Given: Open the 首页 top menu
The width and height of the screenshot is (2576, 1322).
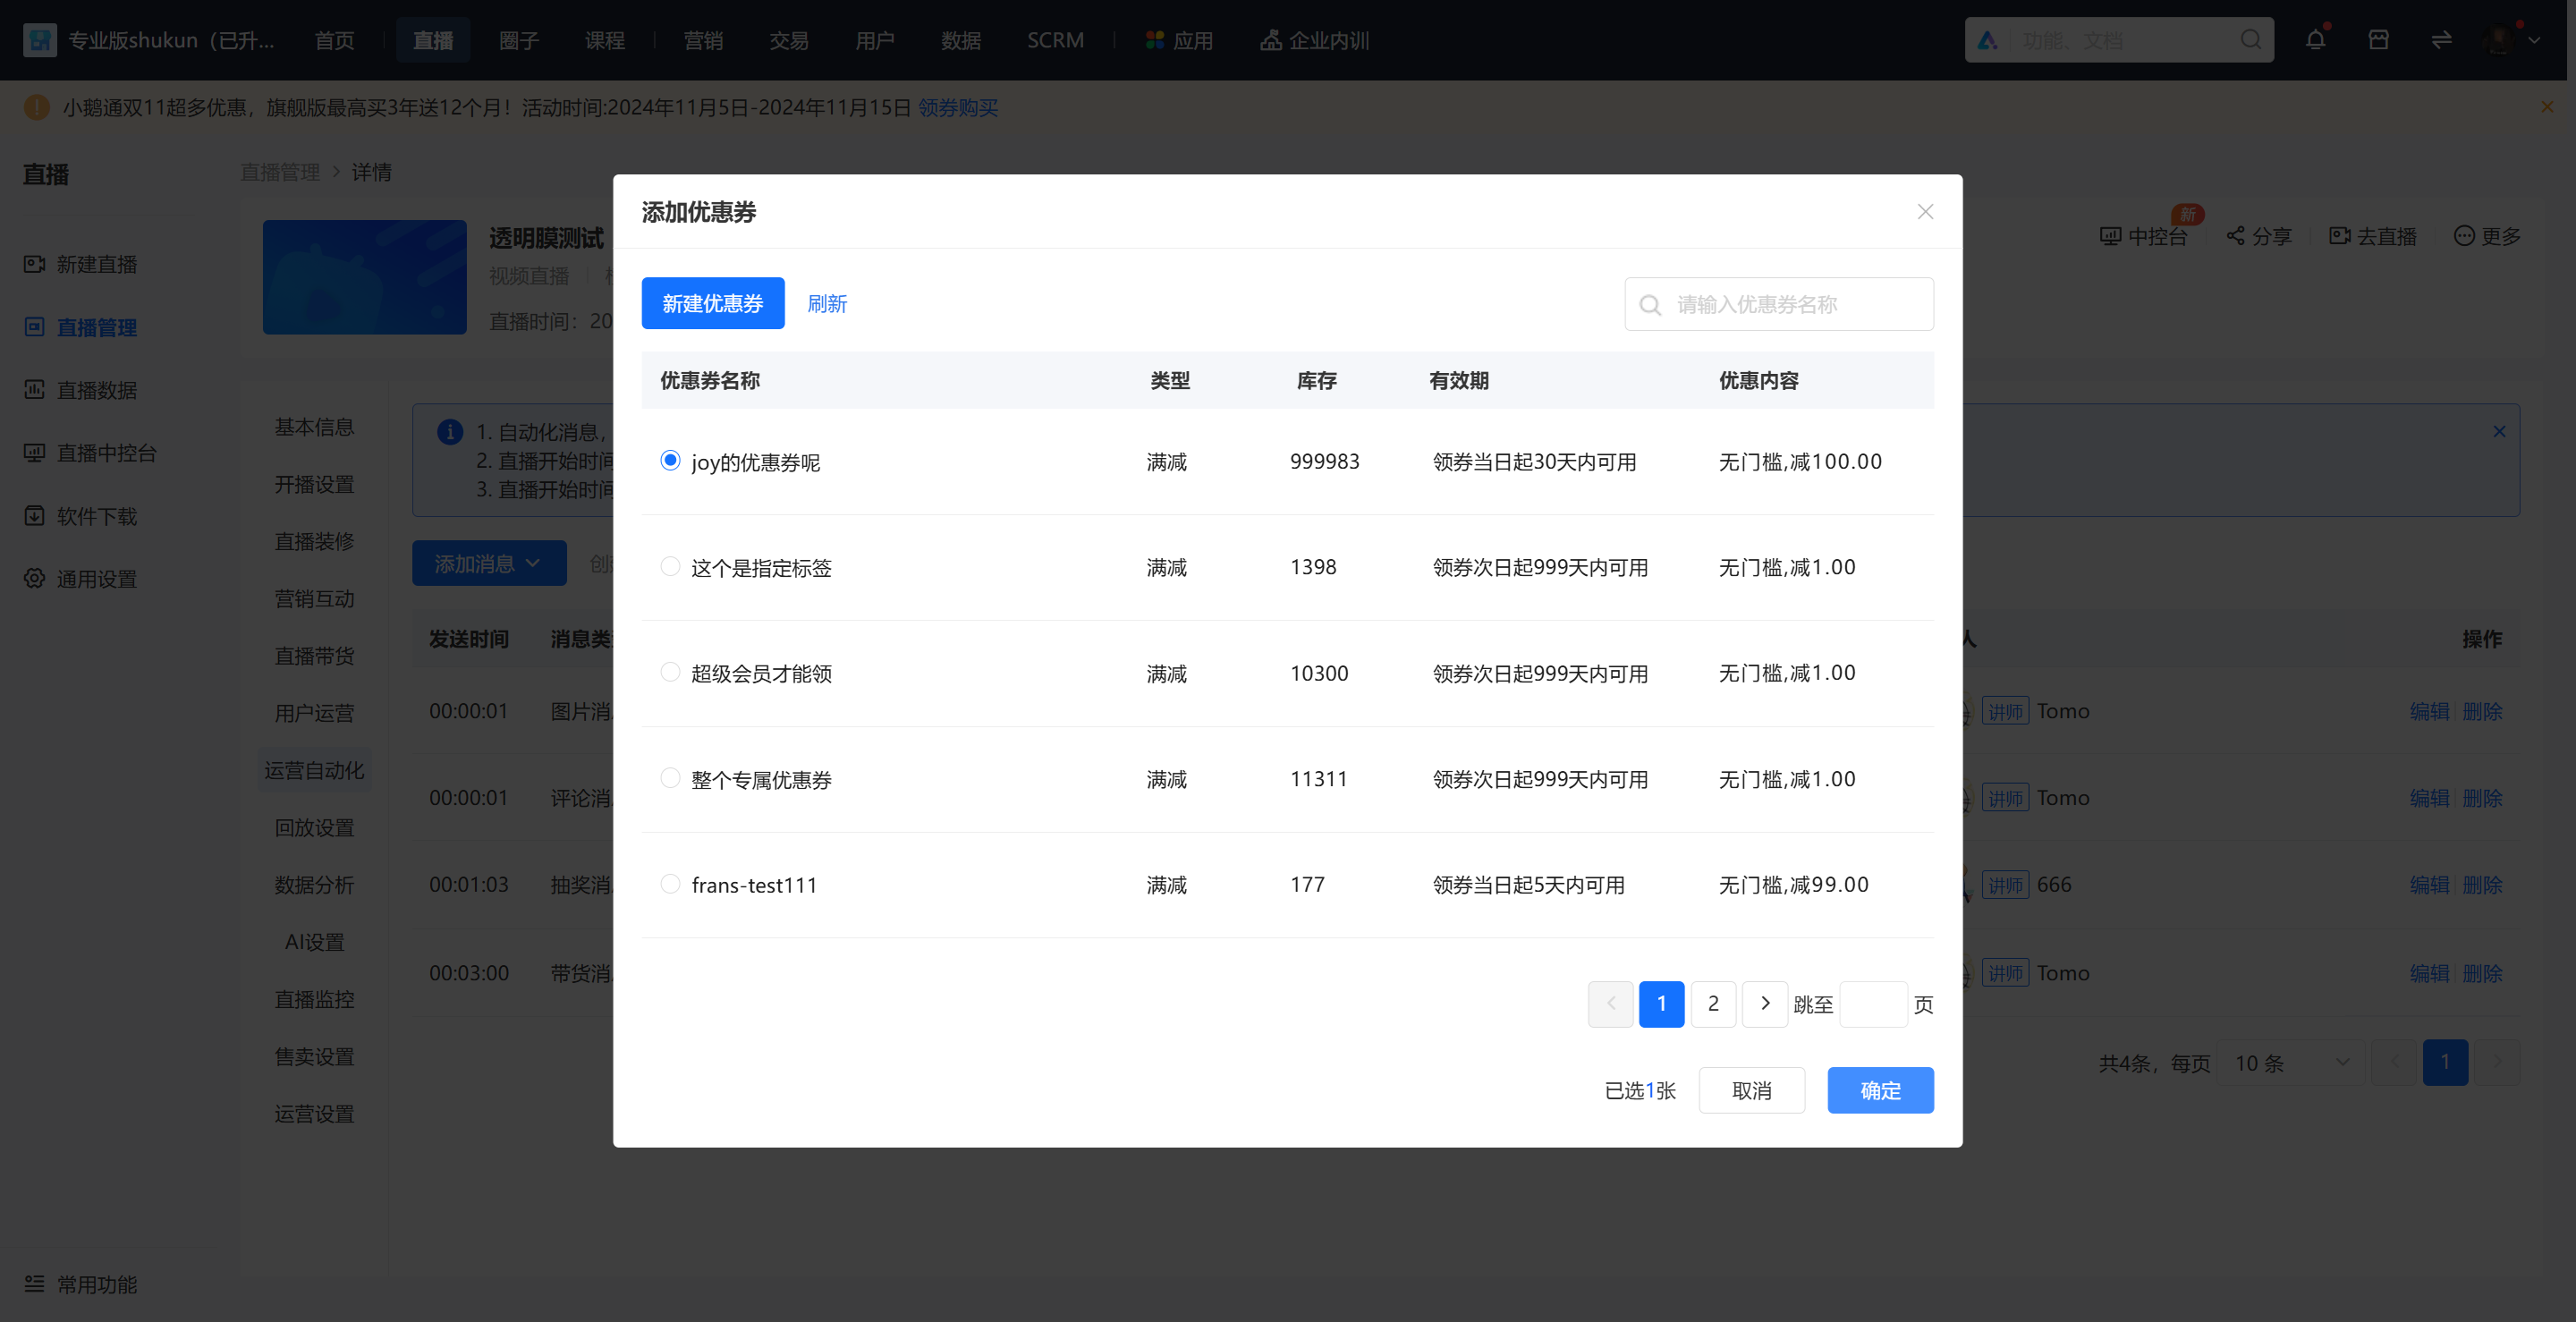Looking at the screenshot, I should coord(334,40).
